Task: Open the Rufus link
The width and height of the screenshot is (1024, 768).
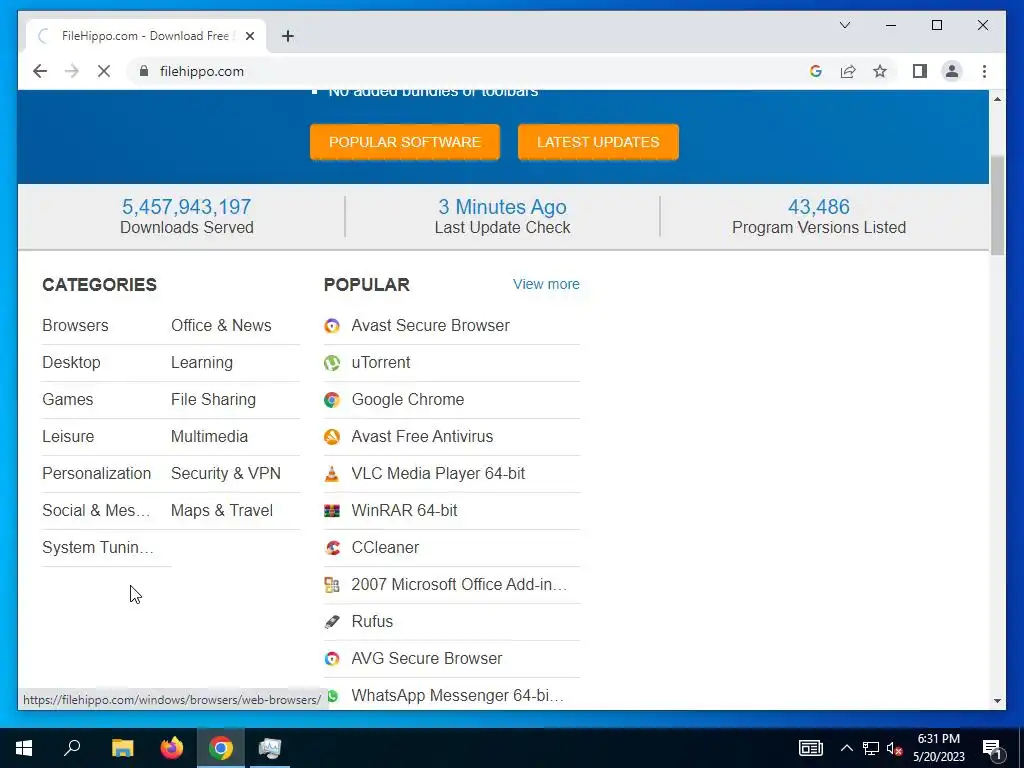Action: [x=372, y=621]
